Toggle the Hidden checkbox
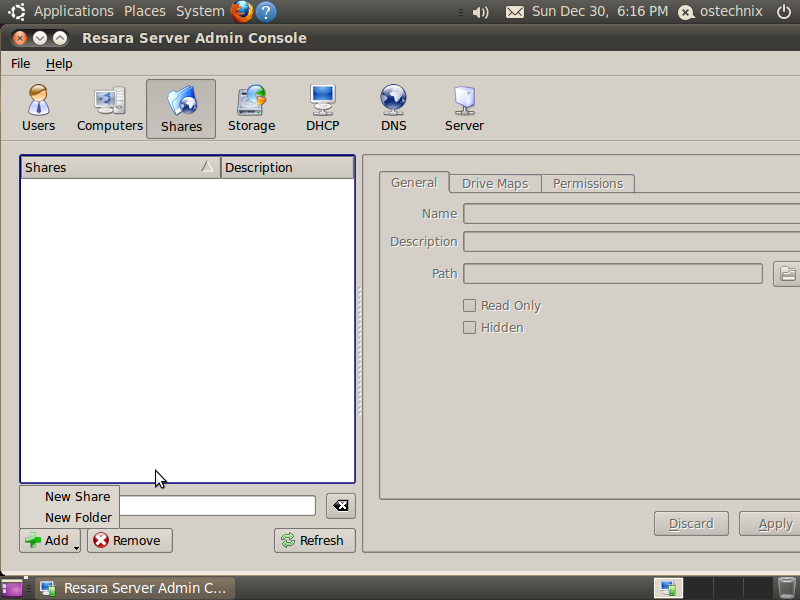 [x=469, y=327]
